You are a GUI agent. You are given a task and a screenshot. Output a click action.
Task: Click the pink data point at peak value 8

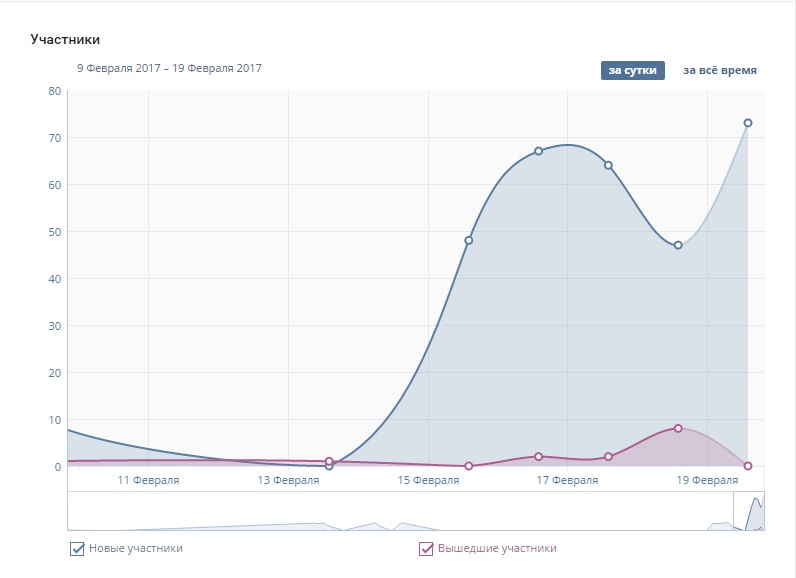tap(678, 428)
